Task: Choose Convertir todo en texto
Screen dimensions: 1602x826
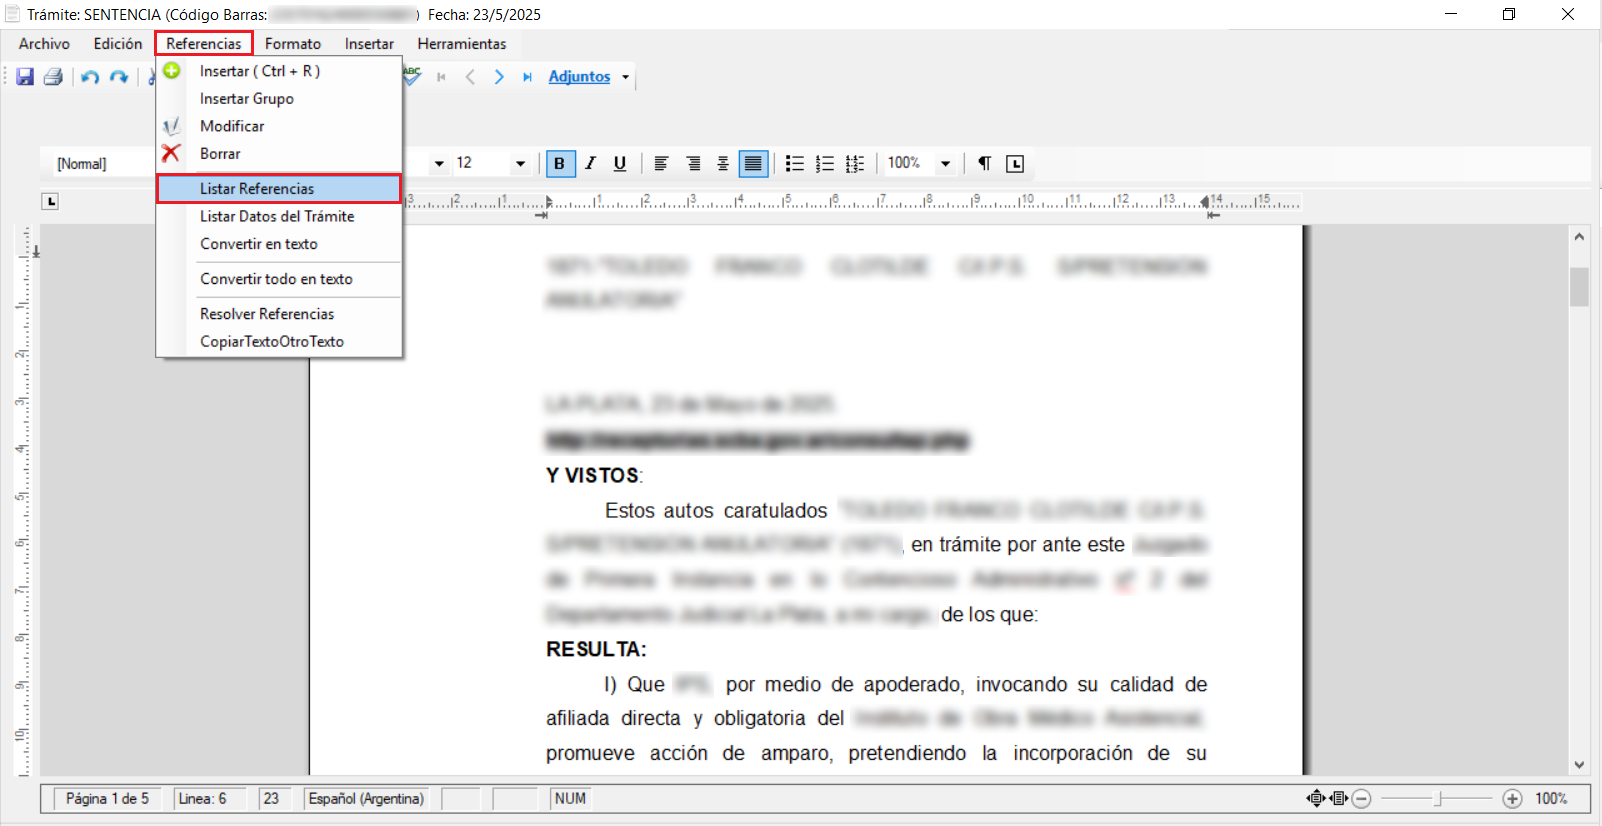Action: tap(276, 279)
